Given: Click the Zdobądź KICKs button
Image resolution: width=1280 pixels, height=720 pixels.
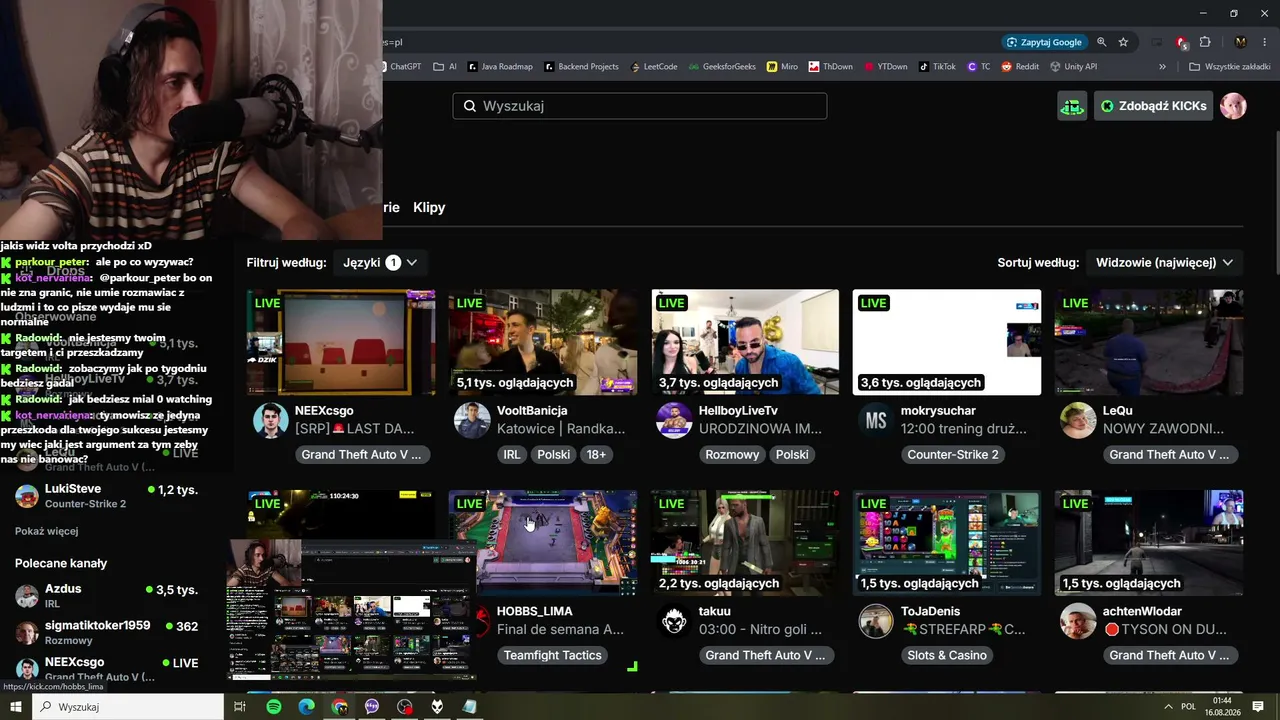Looking at the screenshot, I should click(1153, 106).
